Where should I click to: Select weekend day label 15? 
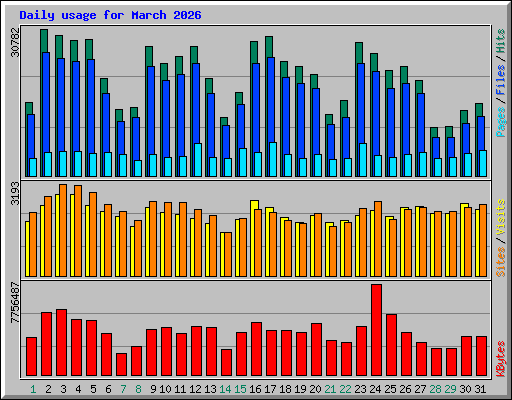pos(240,389)
